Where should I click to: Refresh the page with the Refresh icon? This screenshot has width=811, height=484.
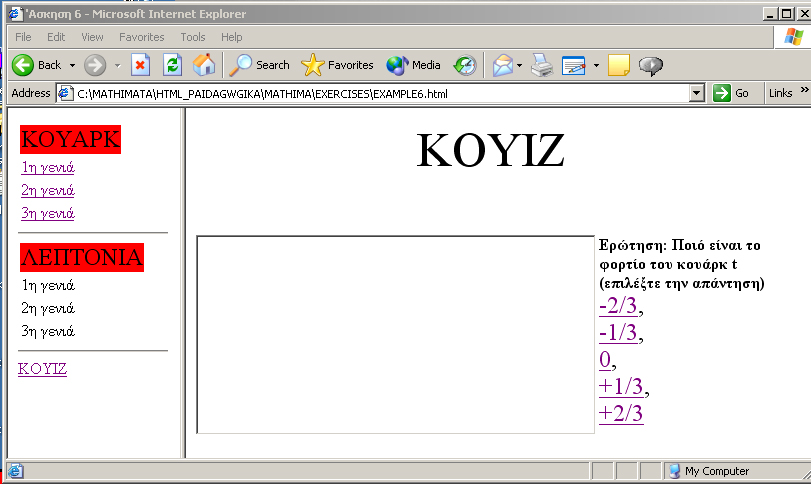tap(172, 65)
